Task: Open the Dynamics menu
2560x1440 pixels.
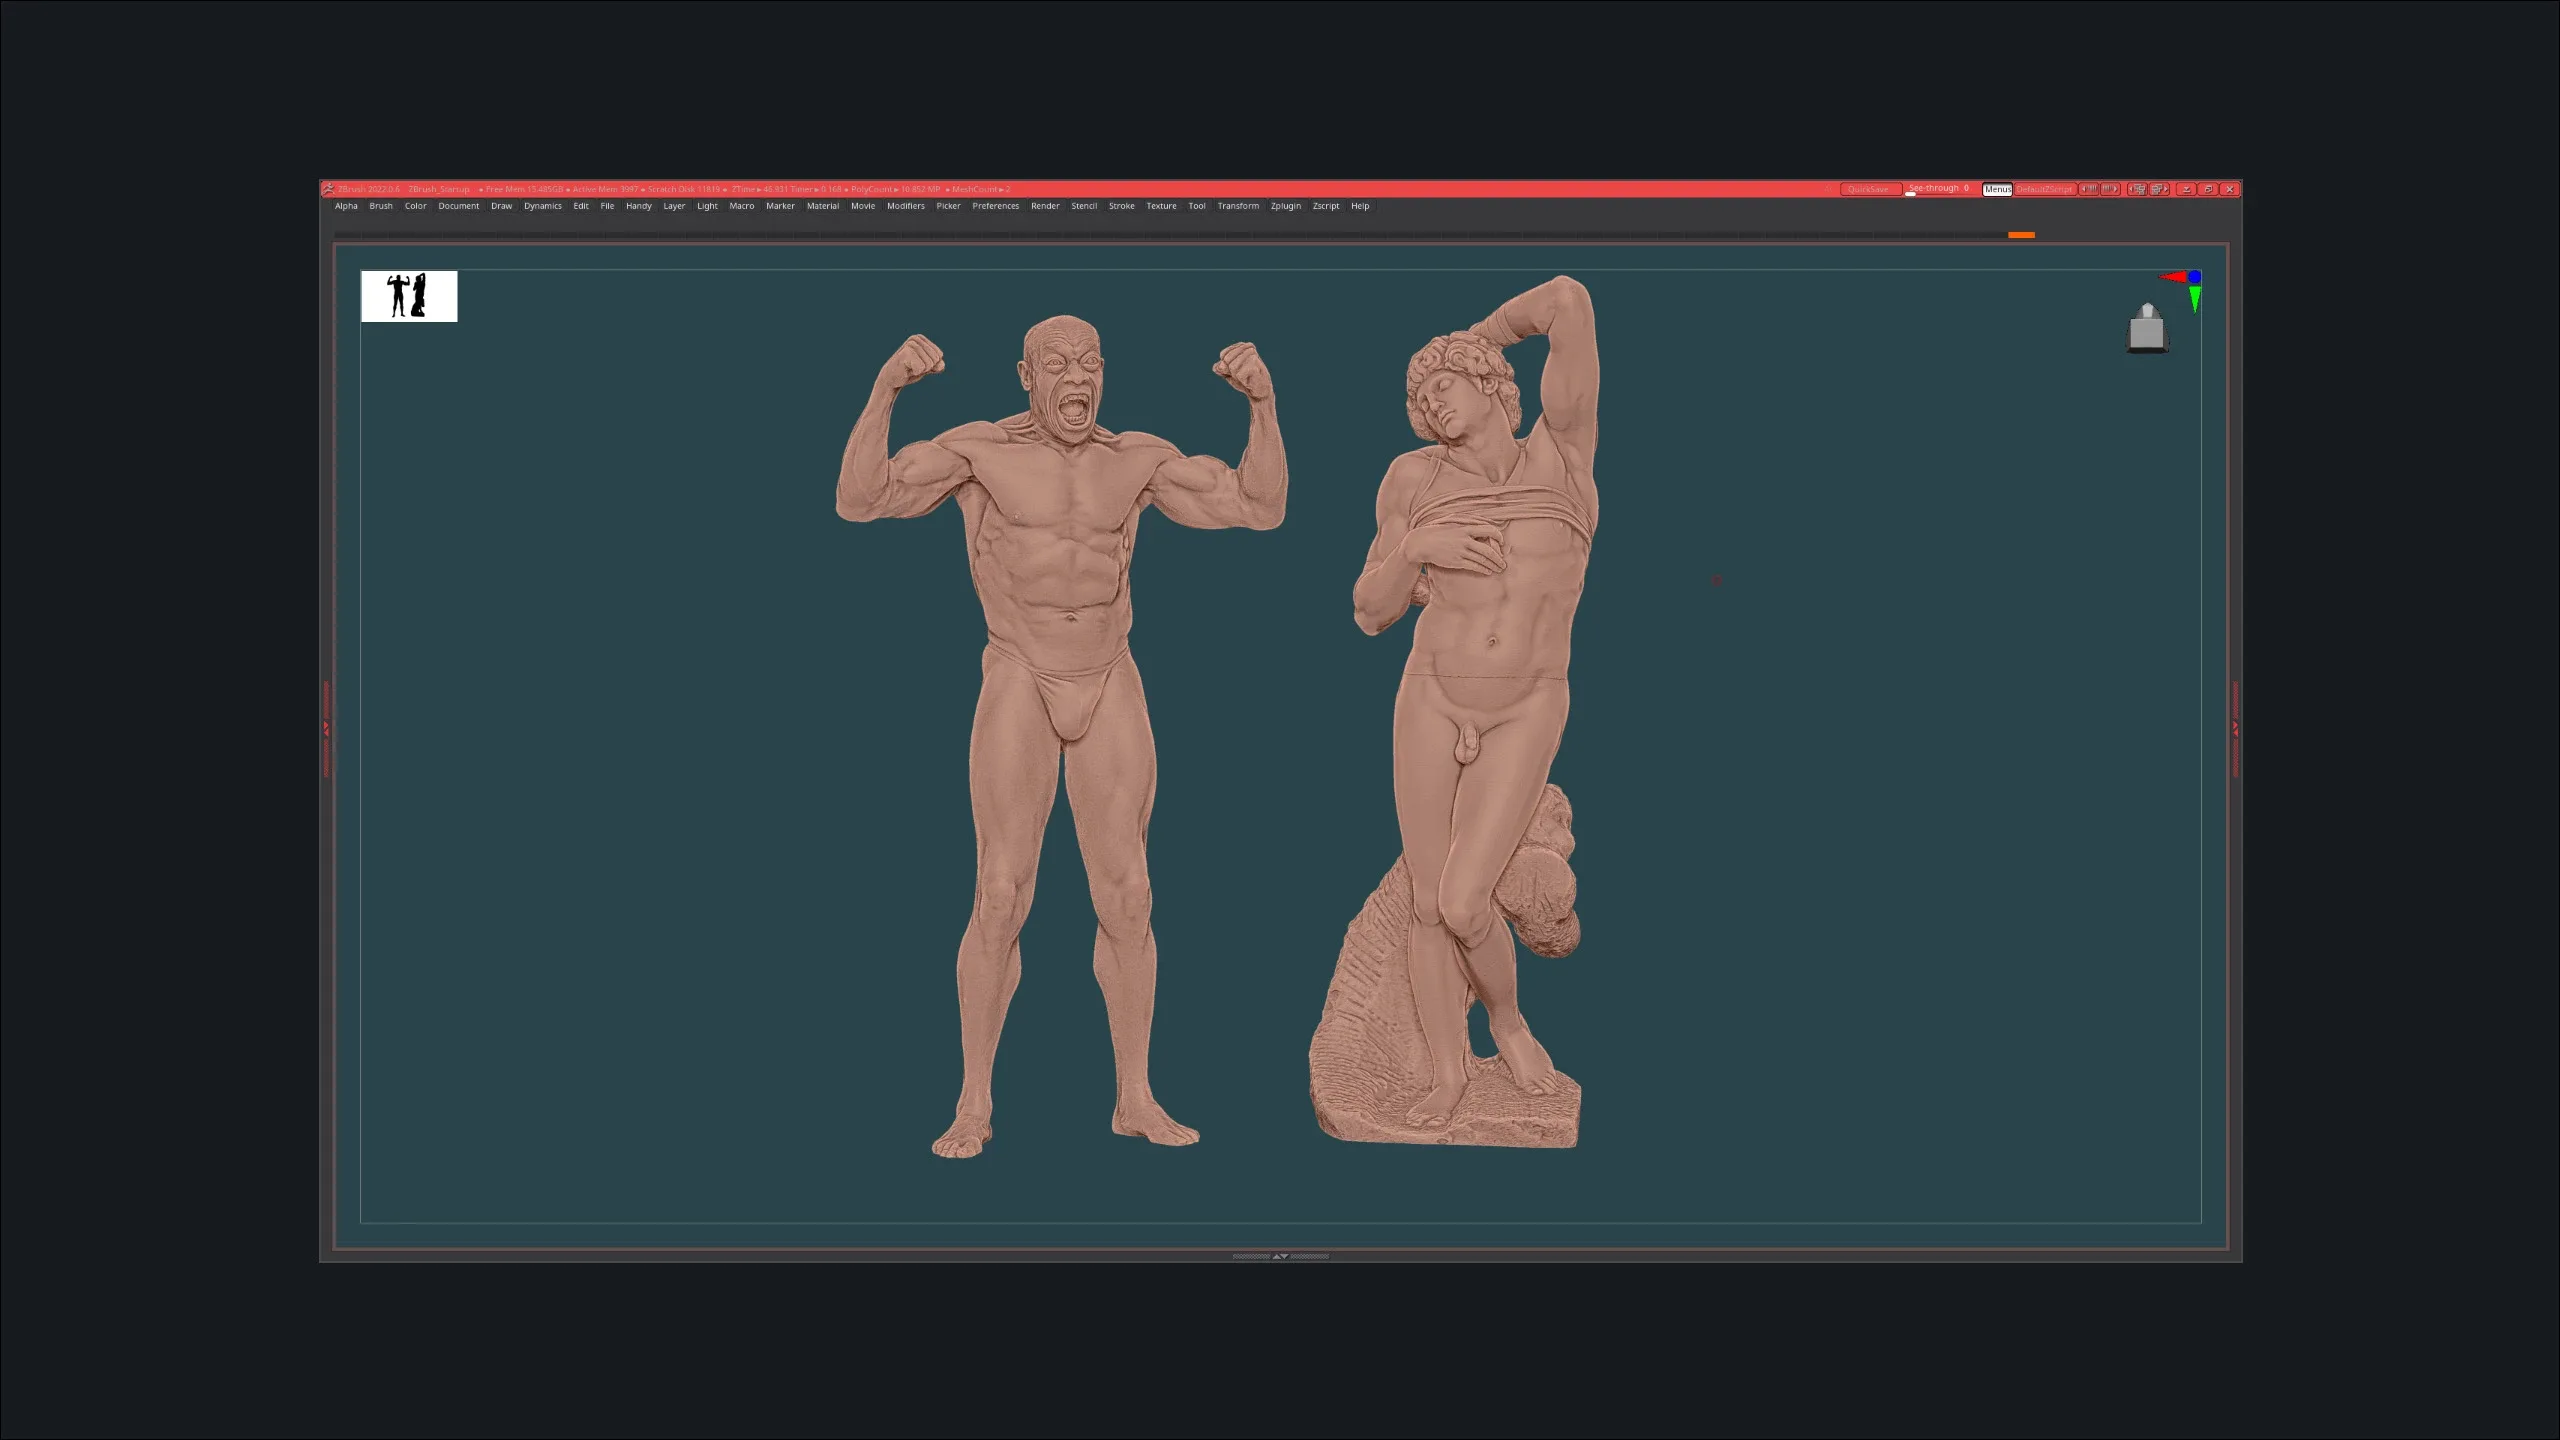Action: pos(543,206)
